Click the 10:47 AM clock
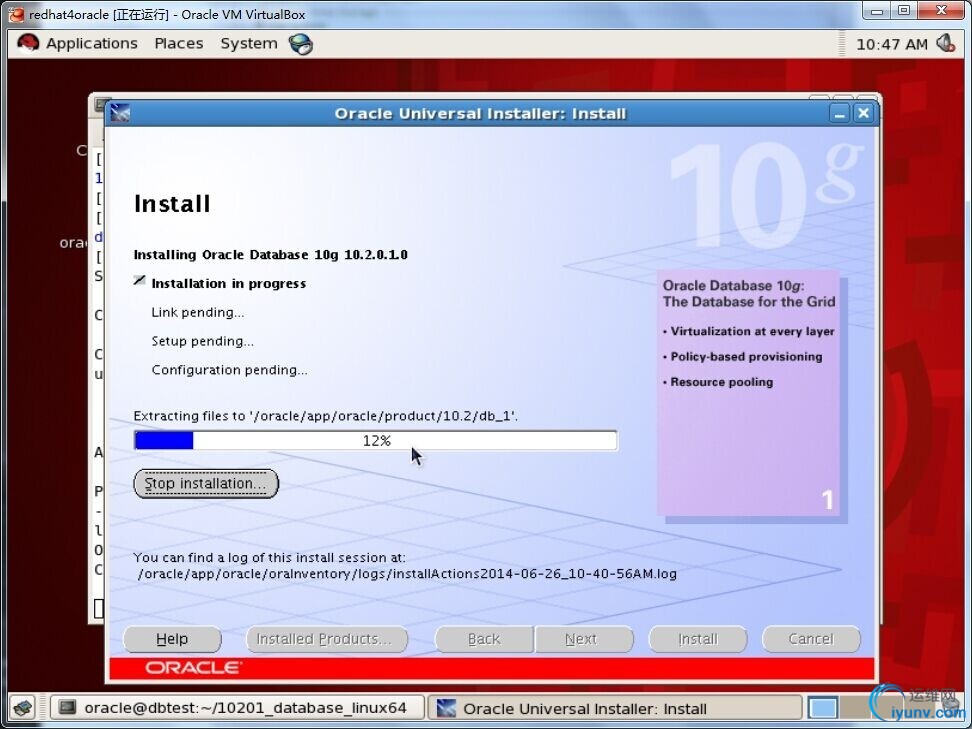 coord(891,44)
